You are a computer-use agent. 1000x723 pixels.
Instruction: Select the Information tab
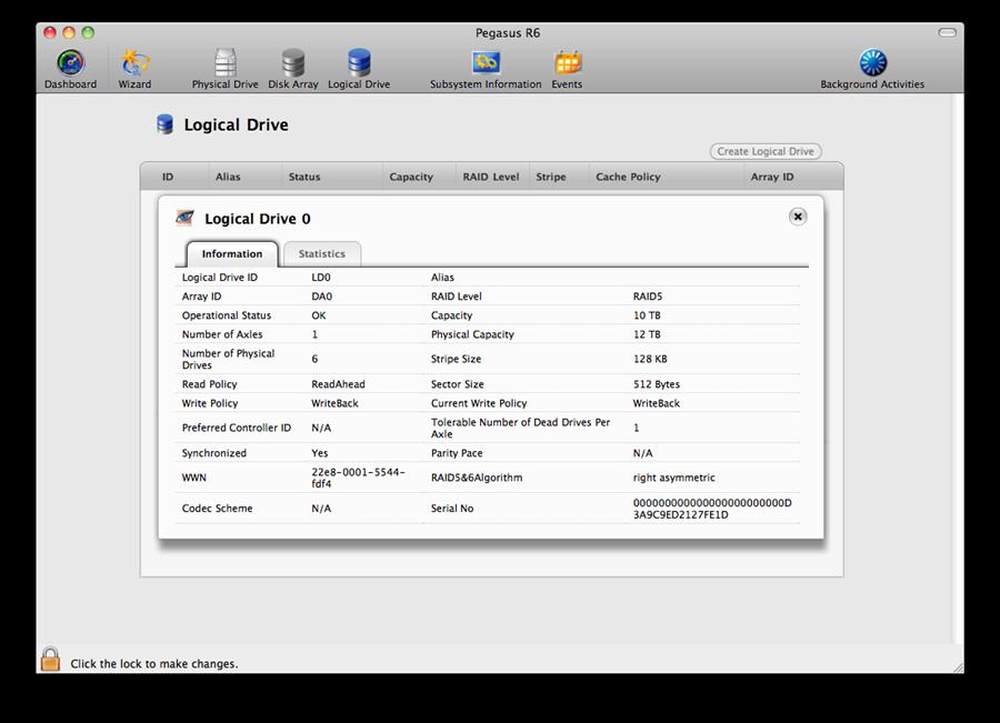pos(232,254)
